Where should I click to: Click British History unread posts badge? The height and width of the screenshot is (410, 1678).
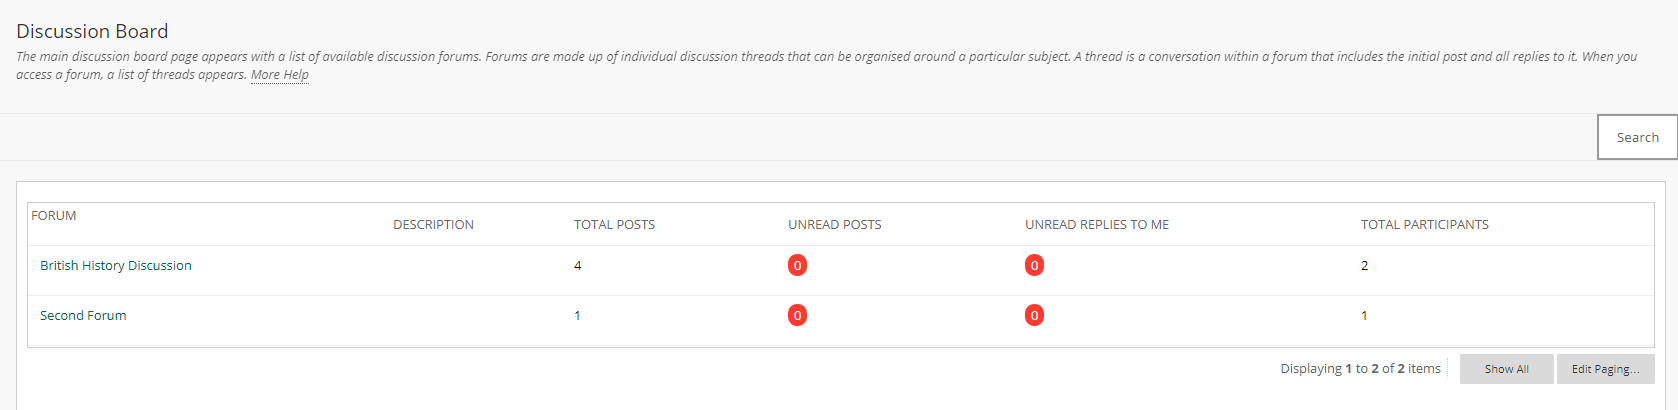[x=797, y=265]
